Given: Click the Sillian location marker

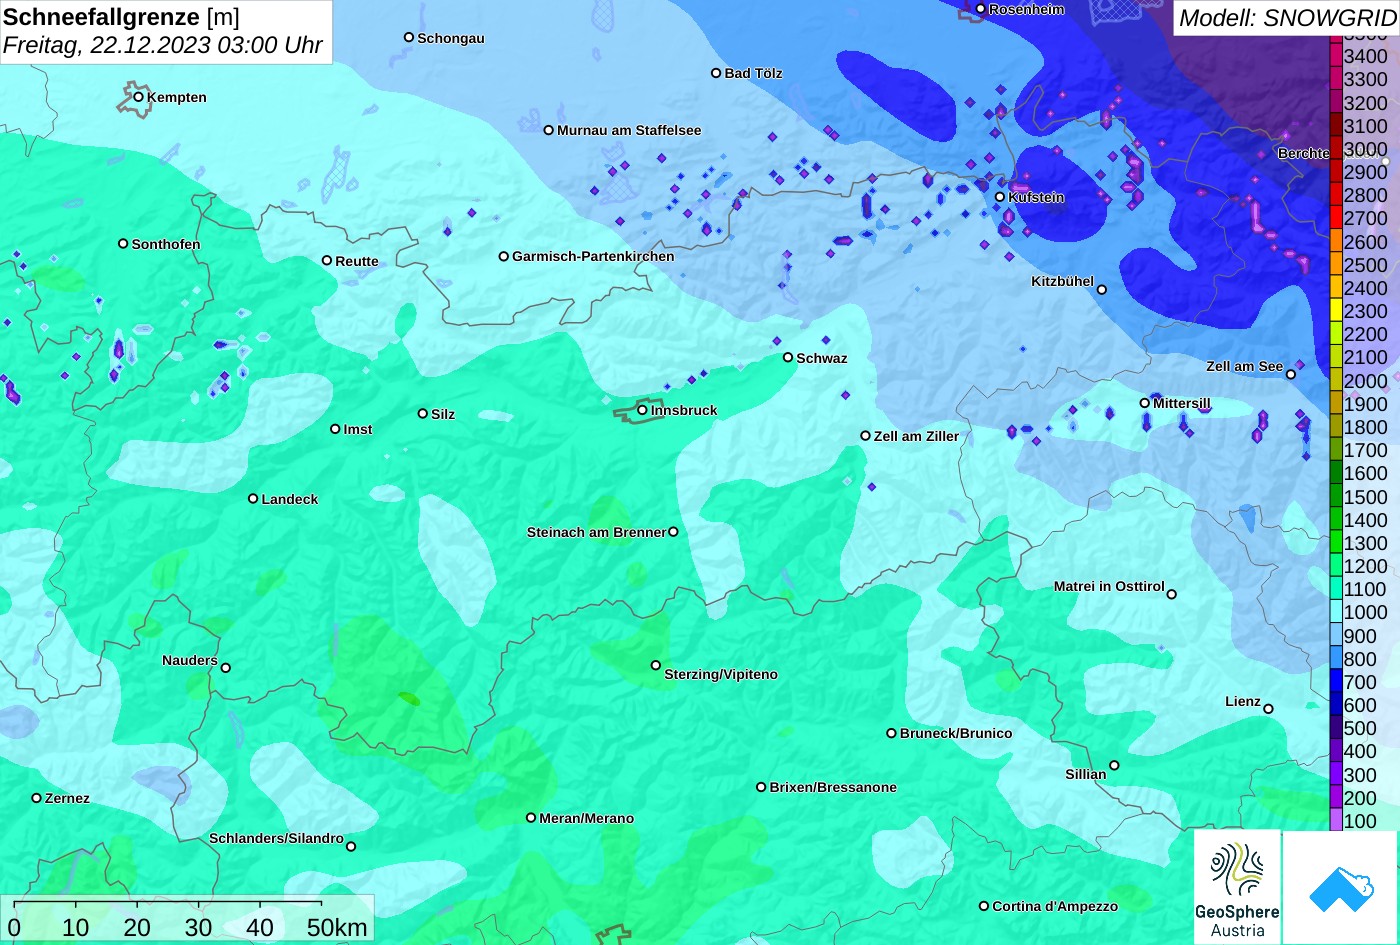Looking at the screenshot, I should pos(1115,766).
